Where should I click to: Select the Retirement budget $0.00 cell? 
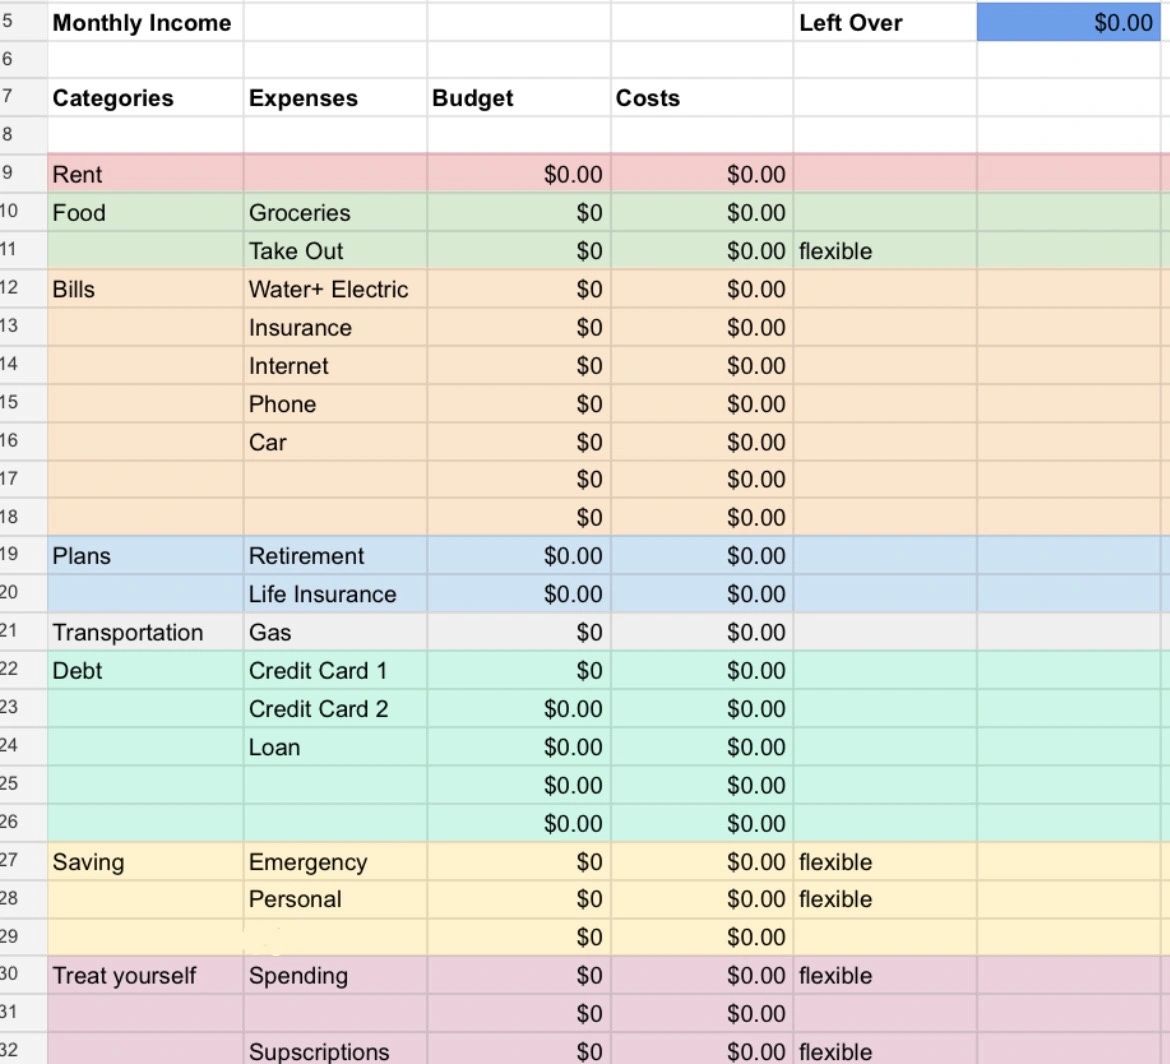[519, 555]
